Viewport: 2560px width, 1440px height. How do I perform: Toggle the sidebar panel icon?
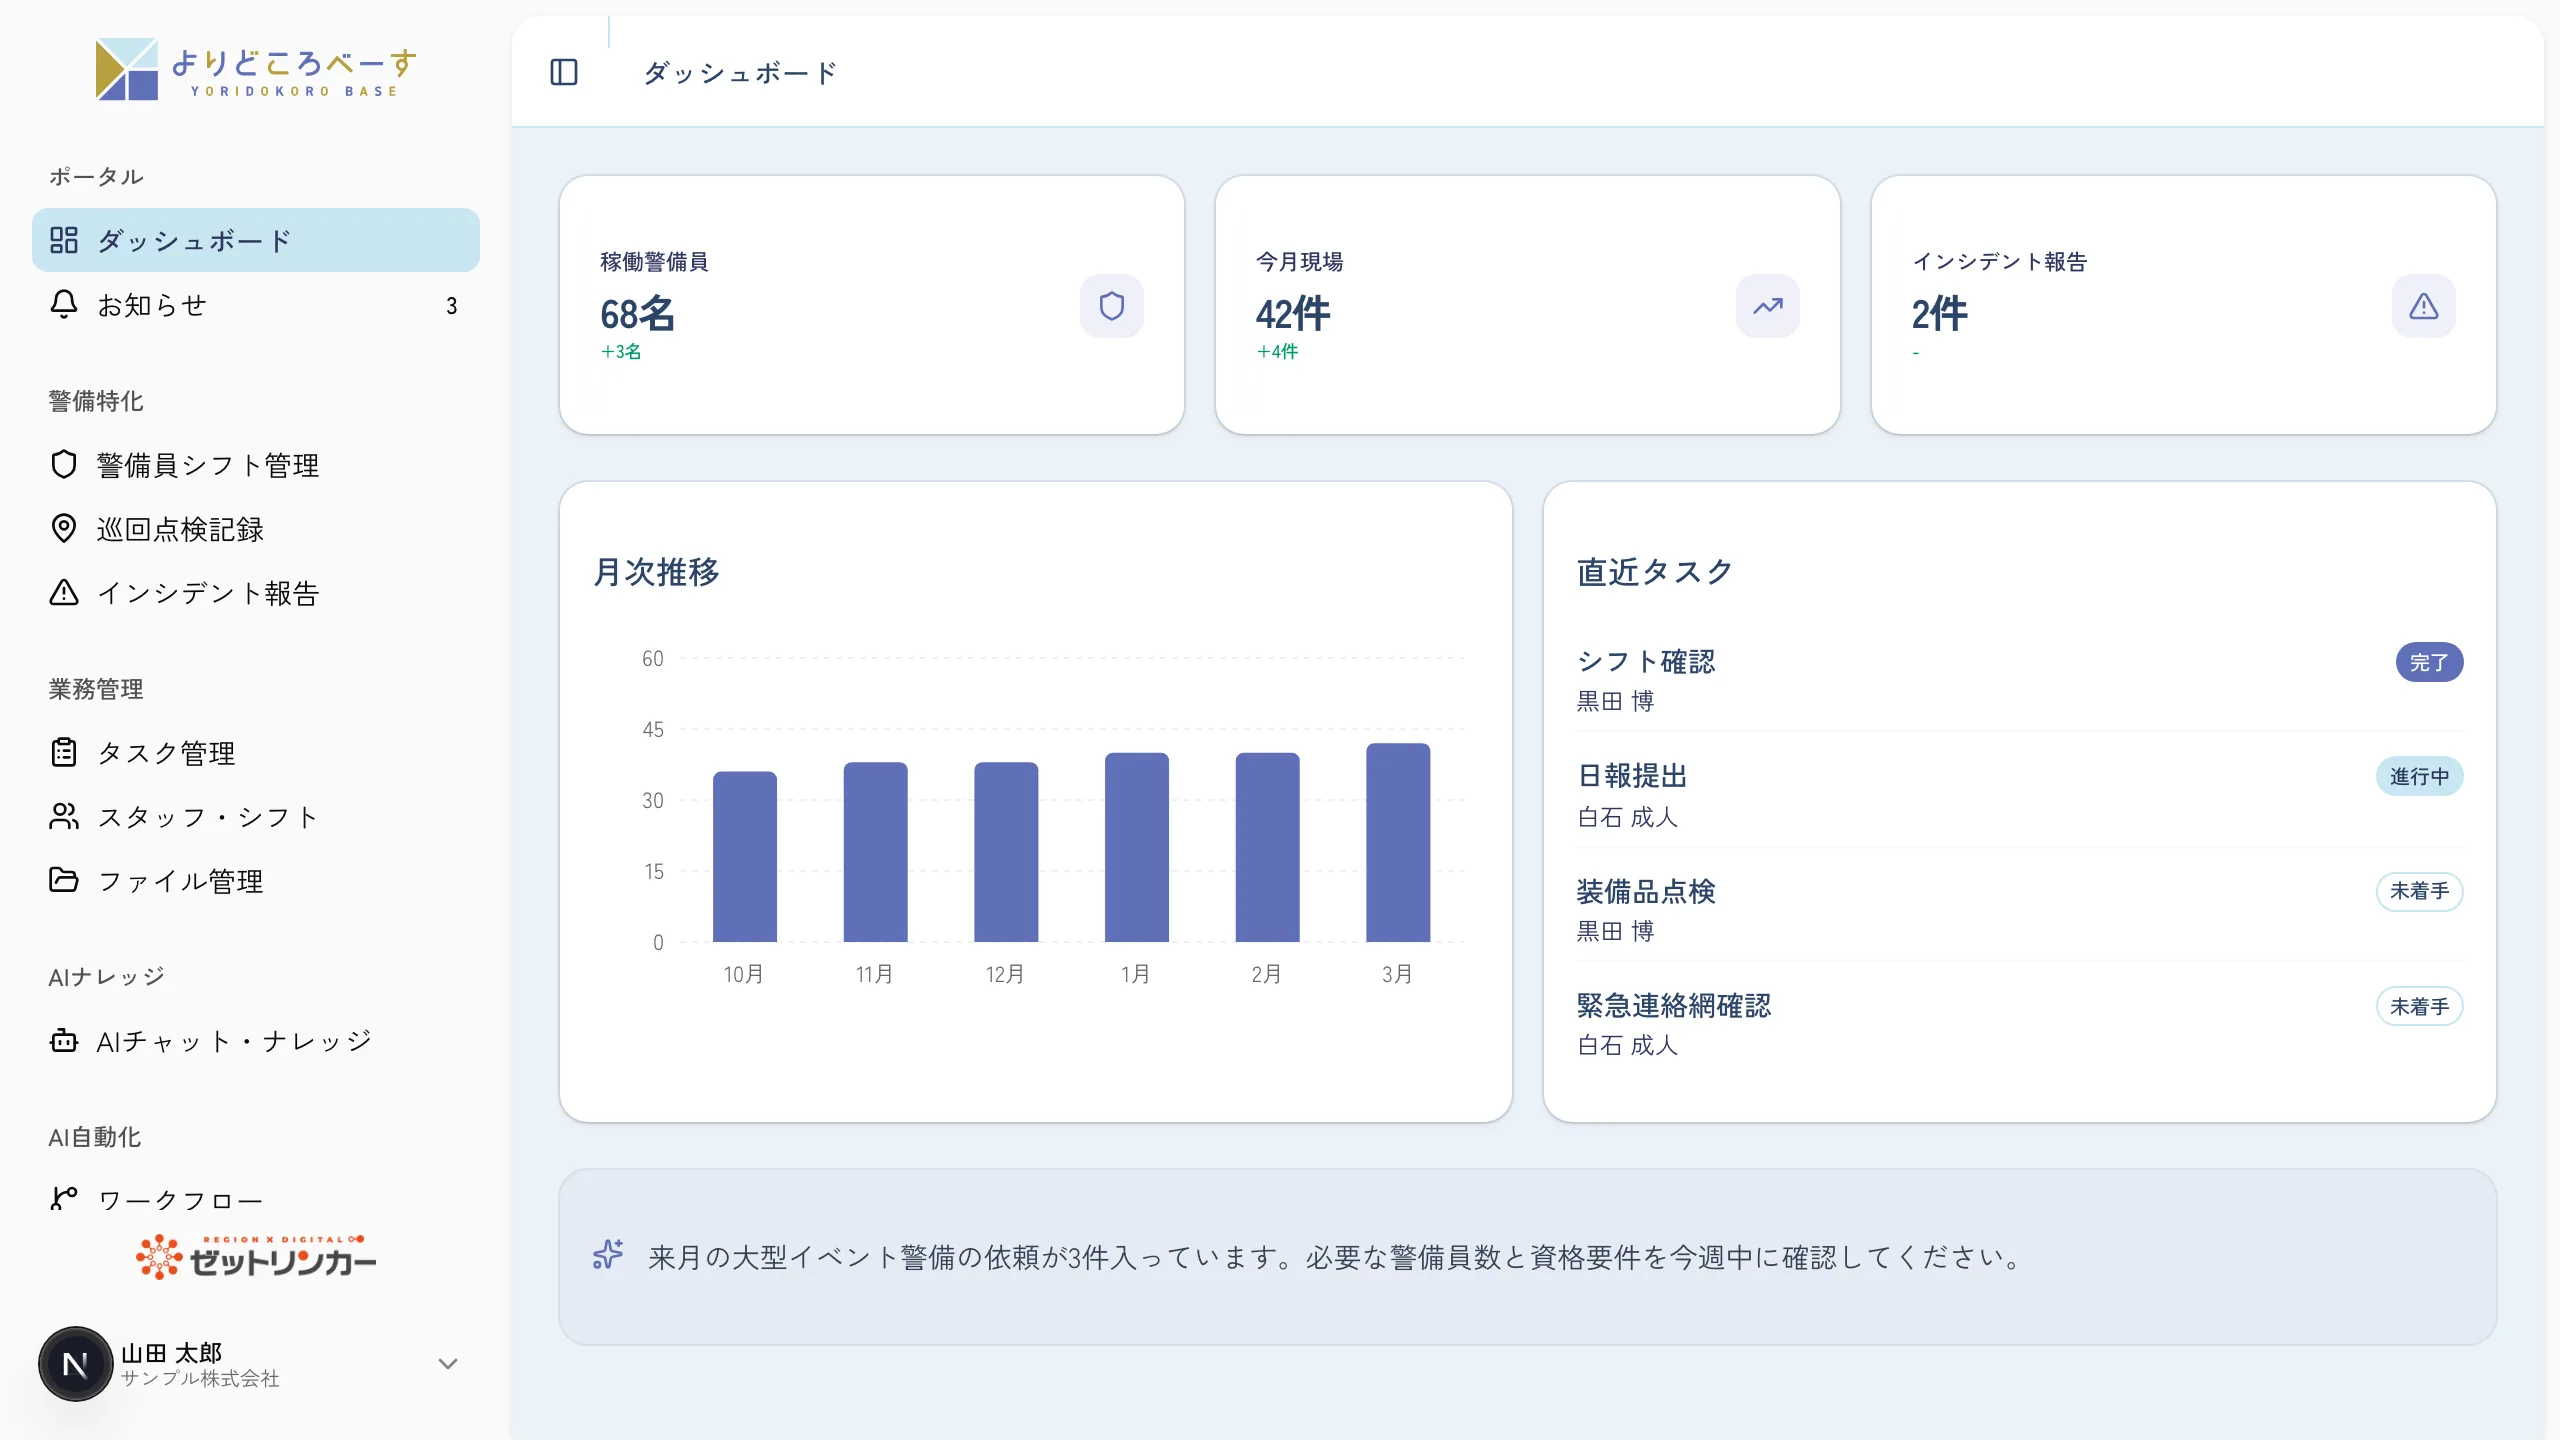click(564, 72)
